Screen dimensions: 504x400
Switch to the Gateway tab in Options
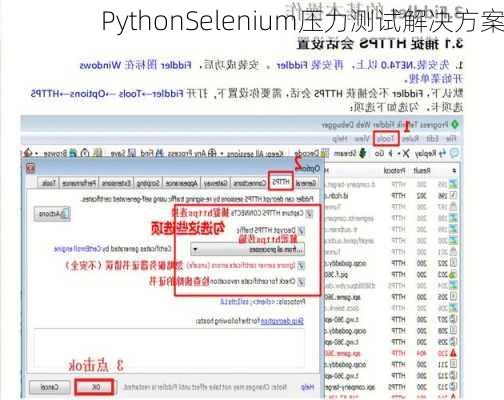click(215, 183)
